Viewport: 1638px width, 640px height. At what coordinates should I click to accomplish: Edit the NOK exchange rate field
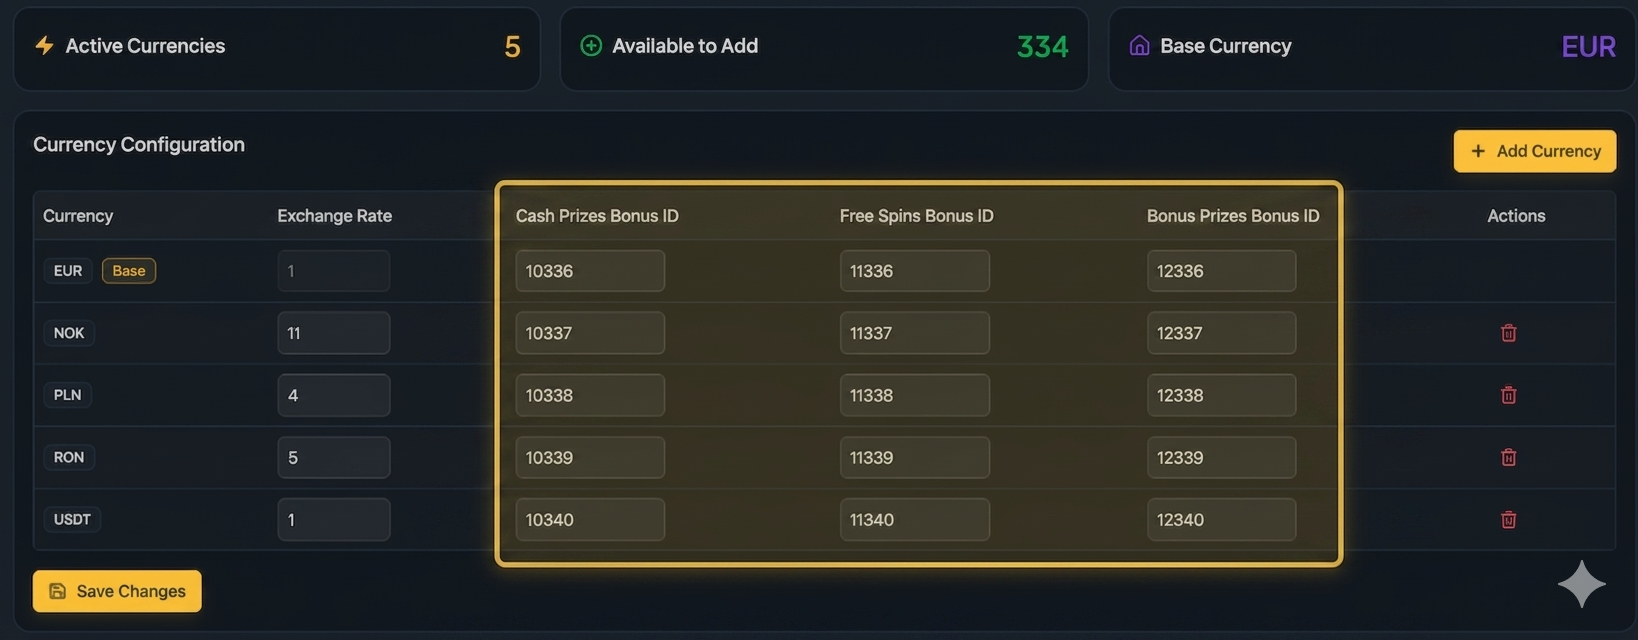333,333
